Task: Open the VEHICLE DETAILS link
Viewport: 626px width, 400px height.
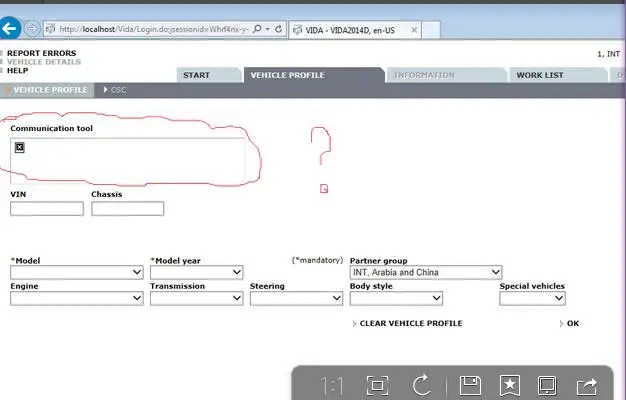Action: [44, 62]
